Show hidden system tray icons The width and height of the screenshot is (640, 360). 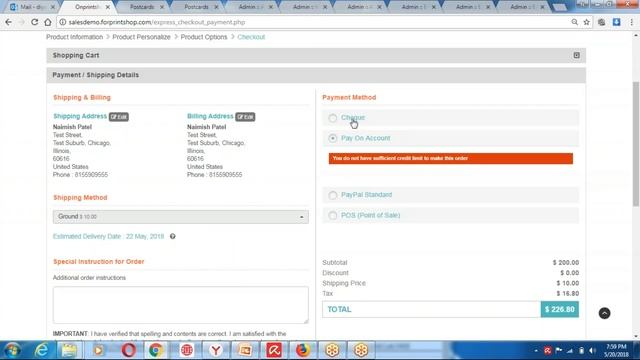(x=536, y=351)
